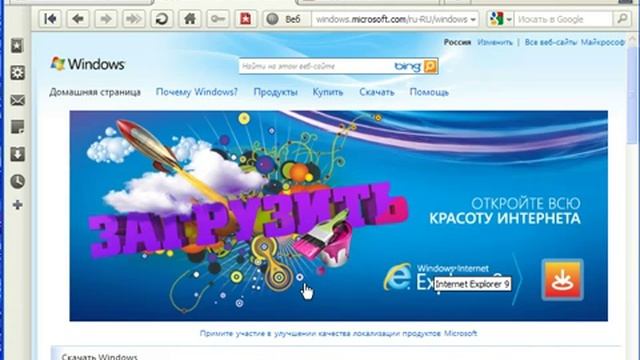
Task: Go forward to next page
Action: click(106, 19)
